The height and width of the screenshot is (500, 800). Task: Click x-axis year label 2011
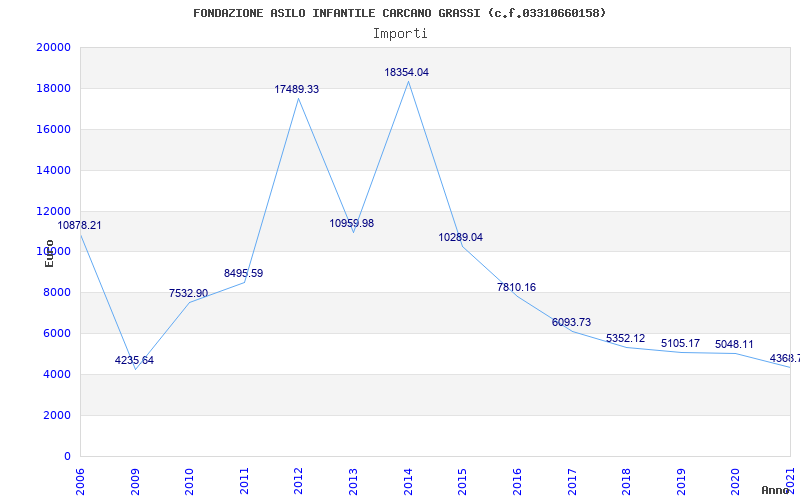coord(244,481)
